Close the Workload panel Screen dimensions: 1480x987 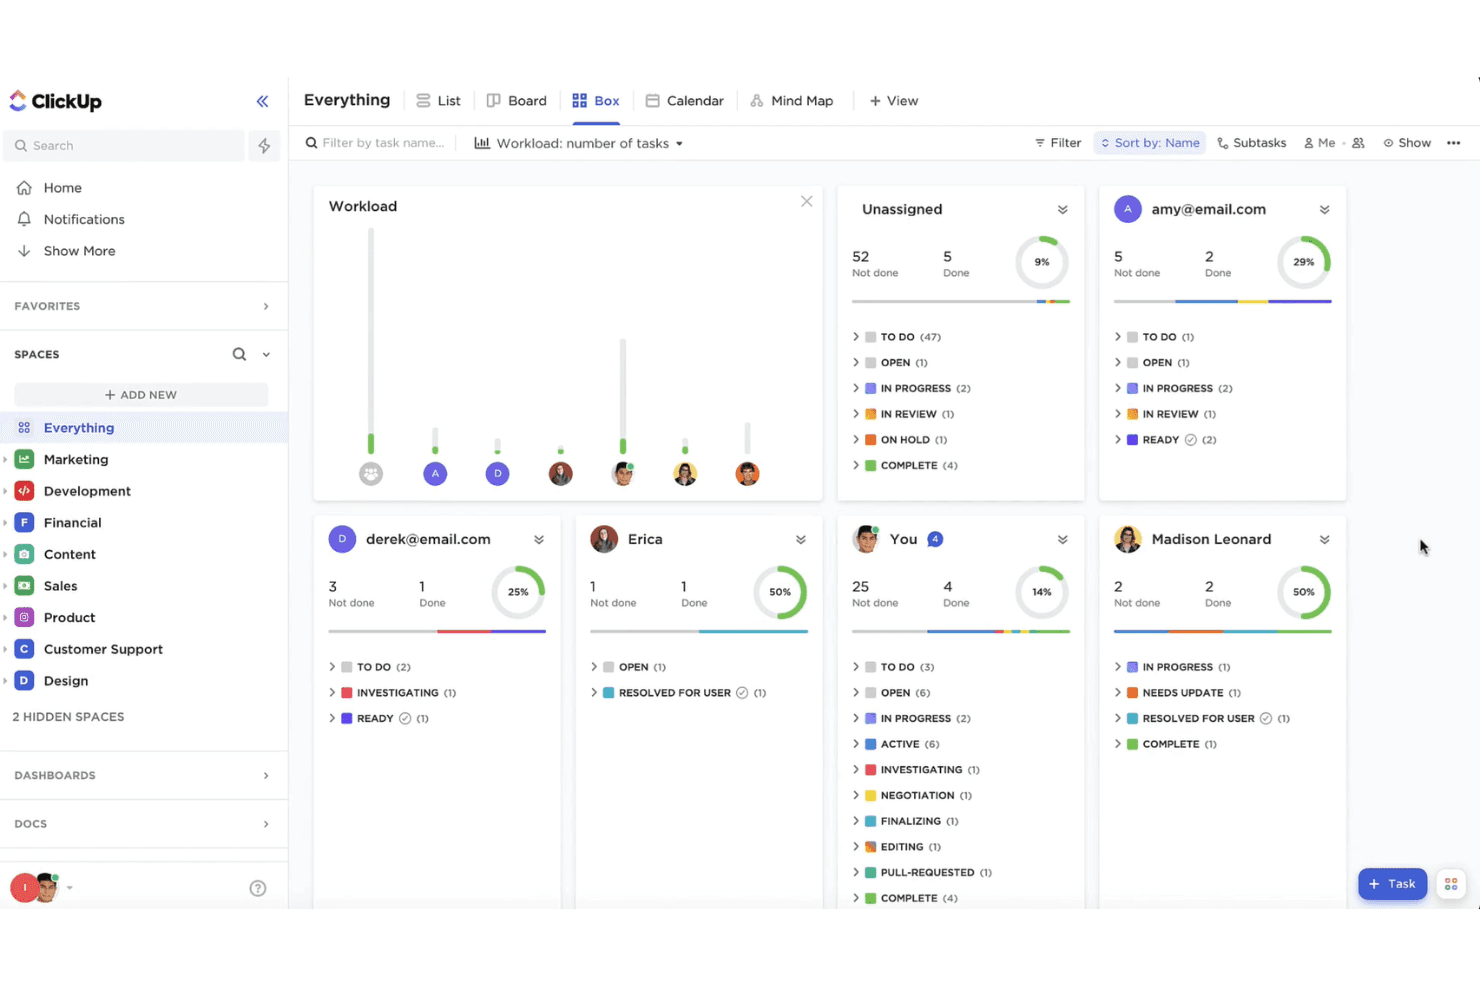[x=807, y=201]
